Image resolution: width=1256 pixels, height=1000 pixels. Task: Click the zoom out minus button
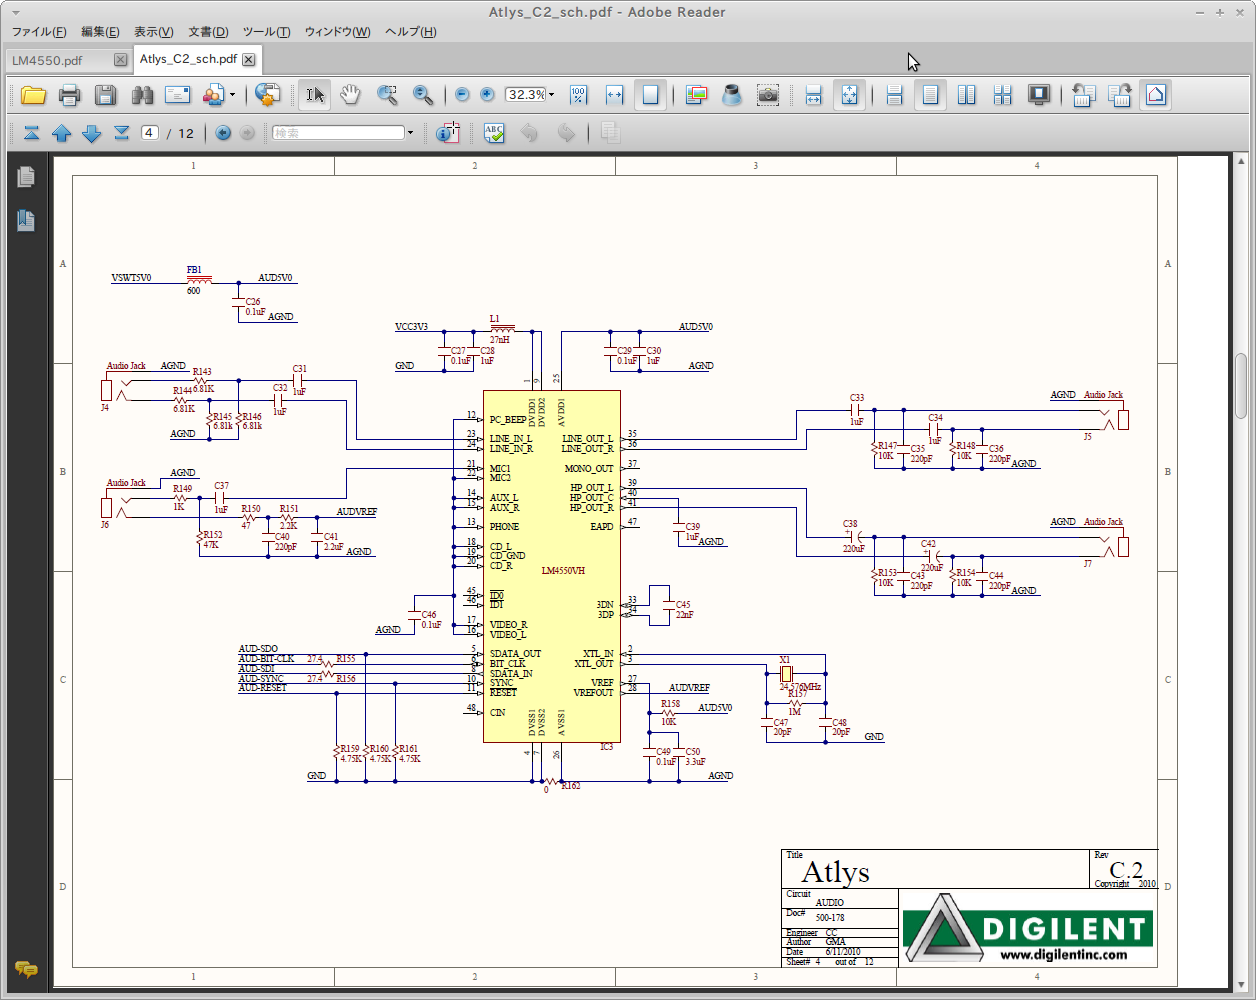coord(462,95)
